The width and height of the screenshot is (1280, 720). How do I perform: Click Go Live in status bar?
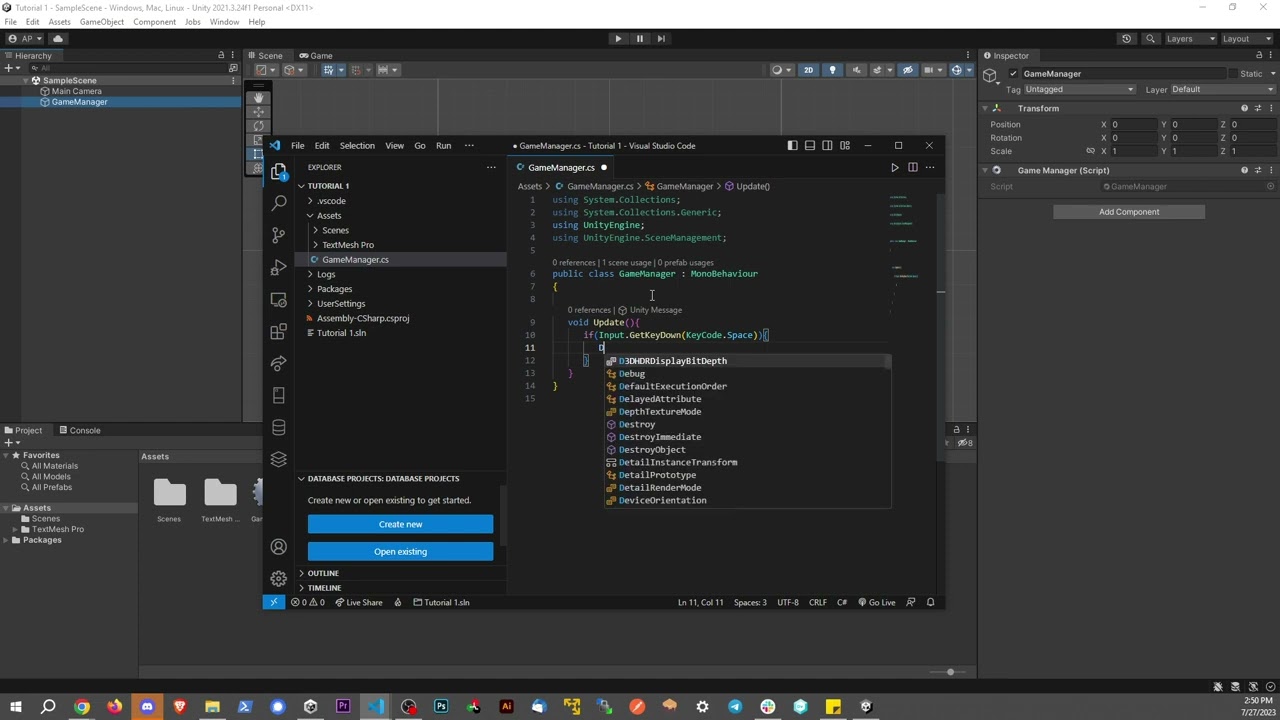pos(876,602)
